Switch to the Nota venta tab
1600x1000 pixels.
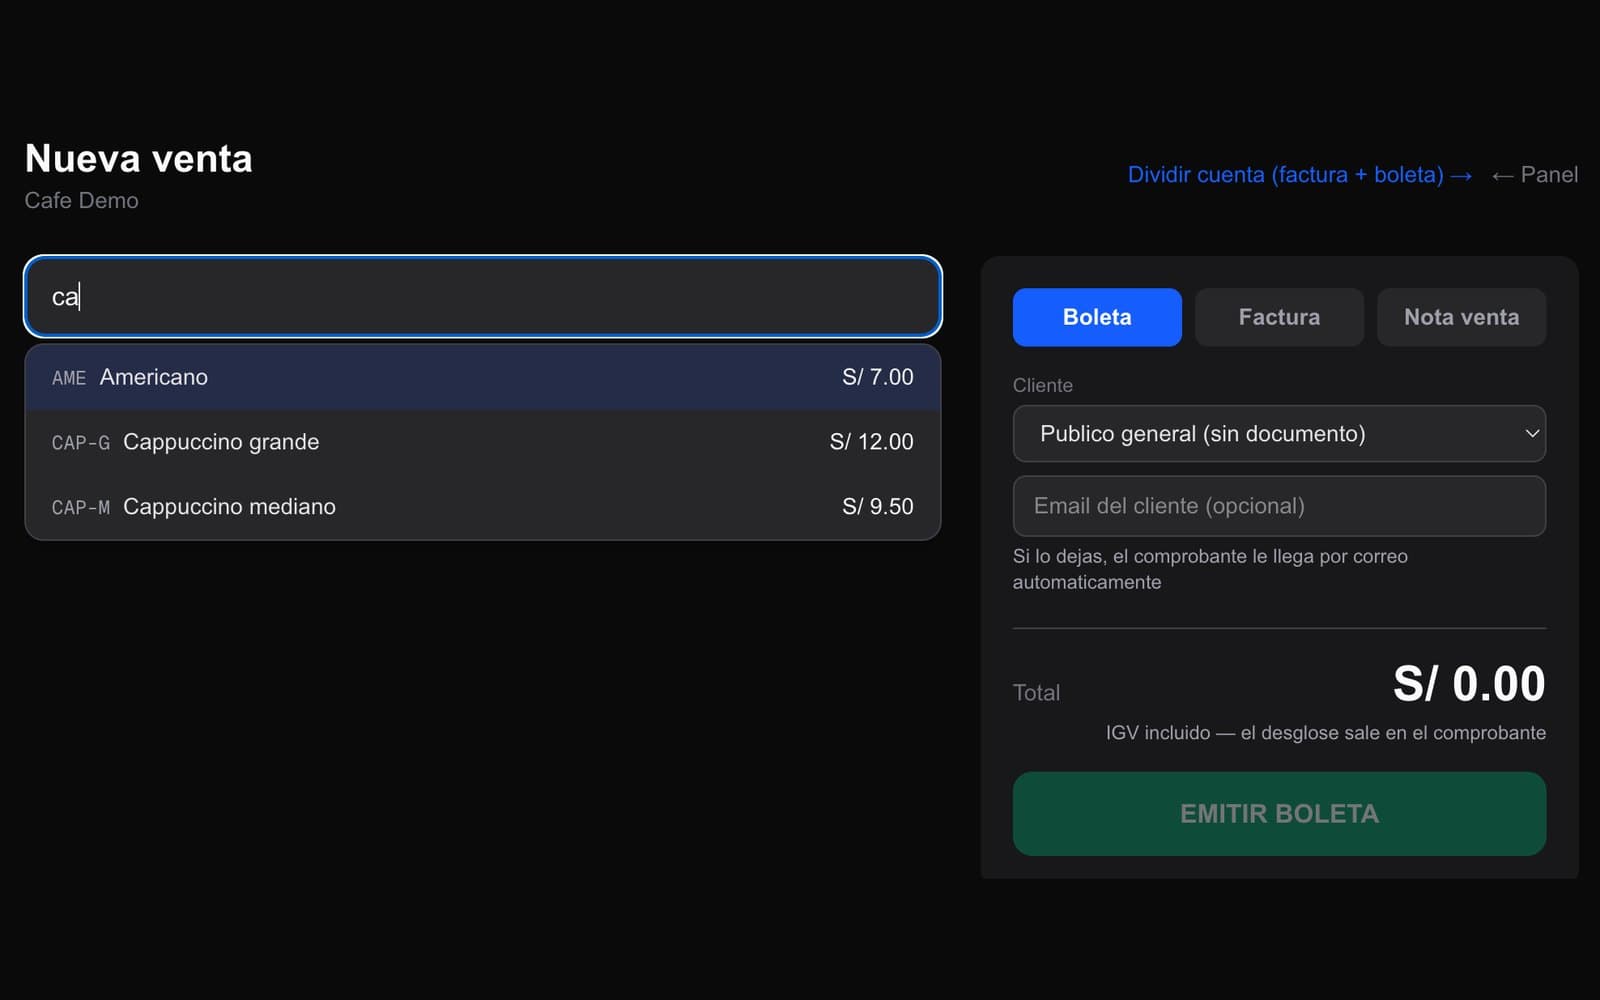1461,317
